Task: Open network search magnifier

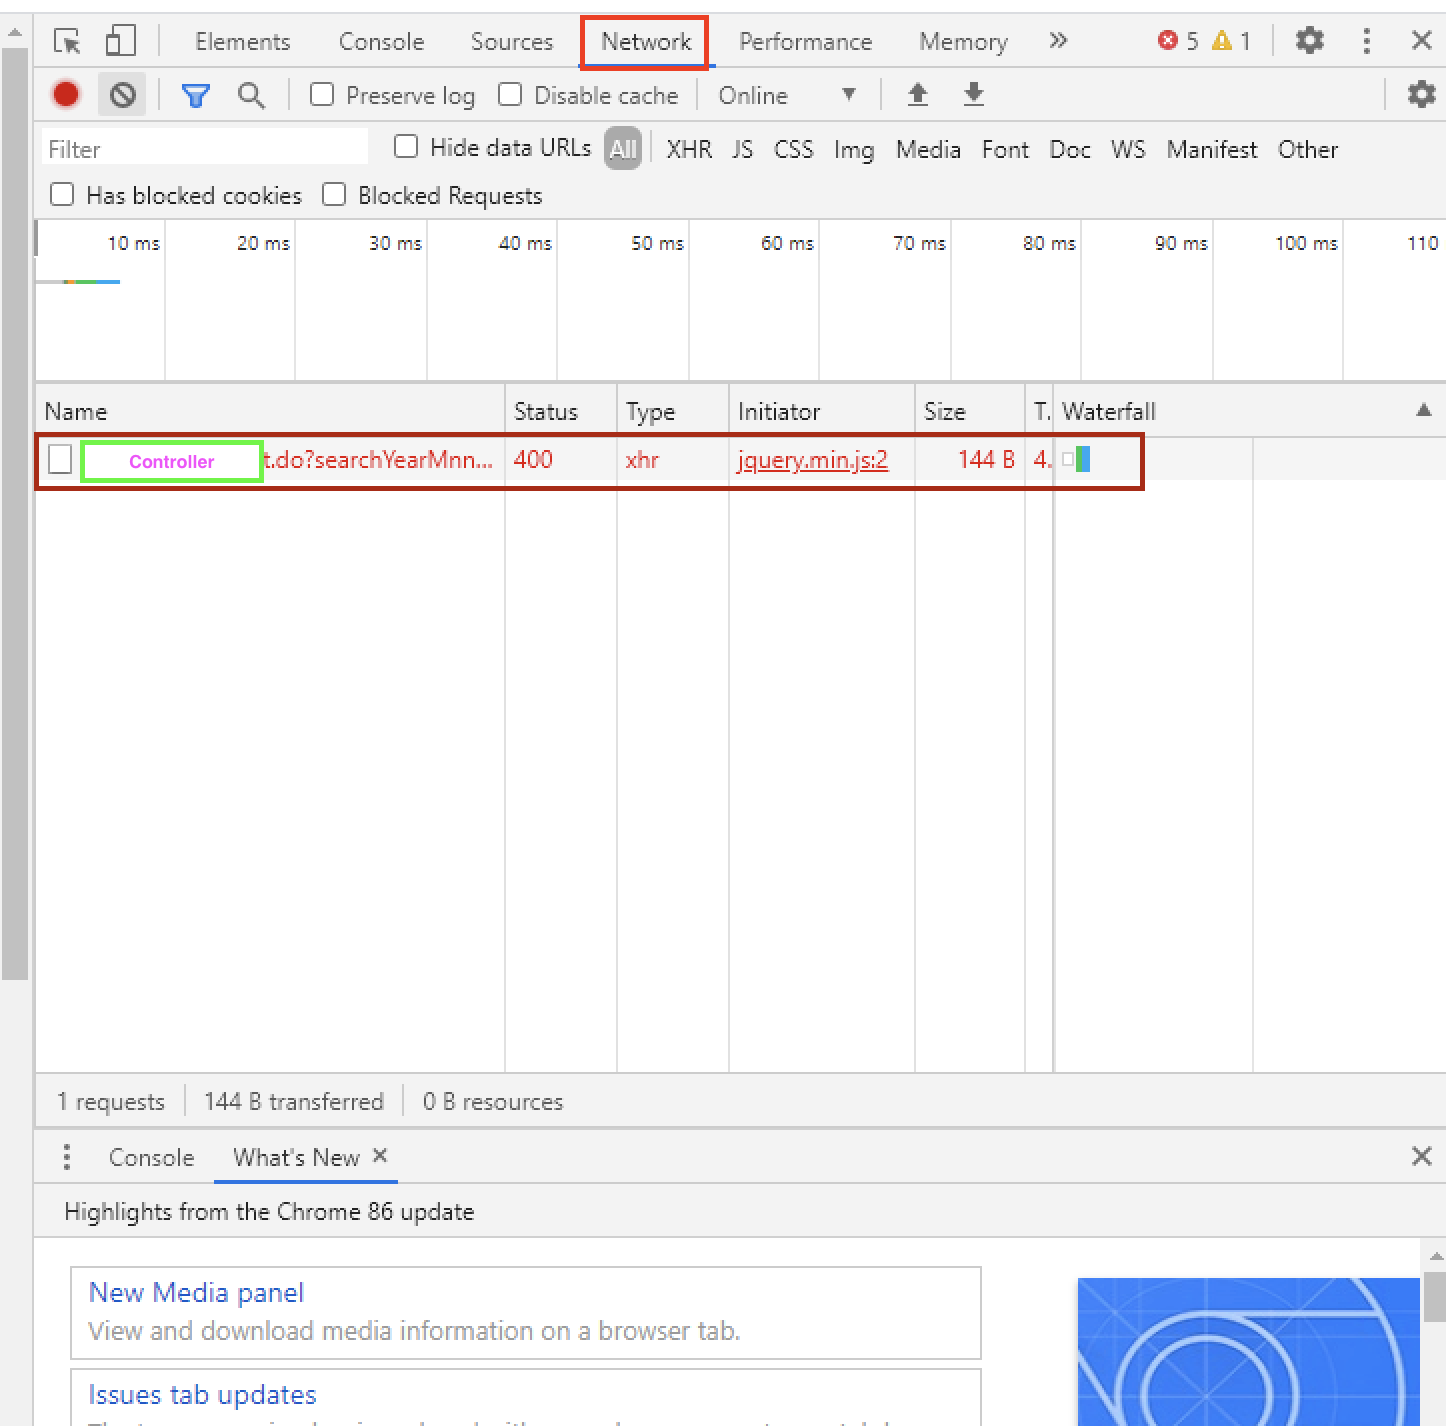Action: 251,96
